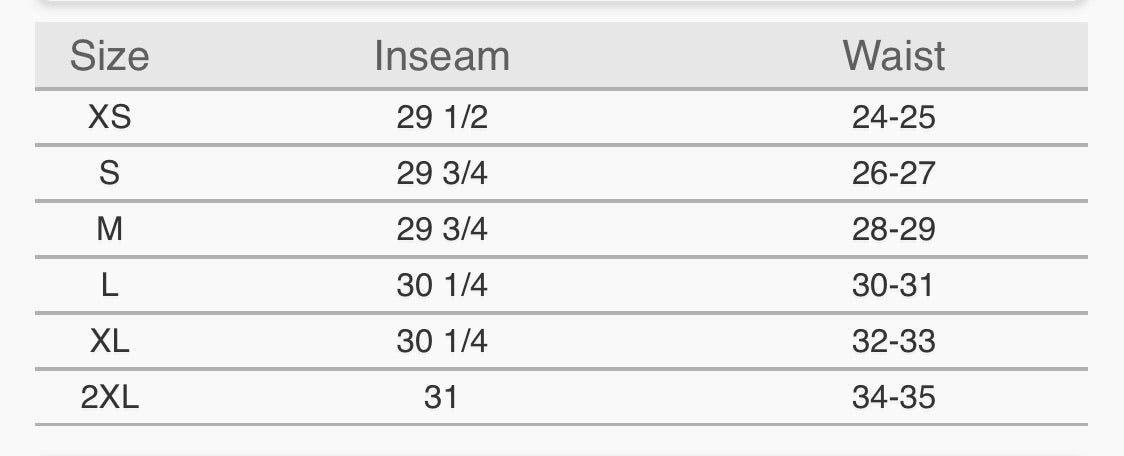The height and width of the screenshot is (456, 1124).
Task: Select the XL size row label
Action: pos(109,342)
